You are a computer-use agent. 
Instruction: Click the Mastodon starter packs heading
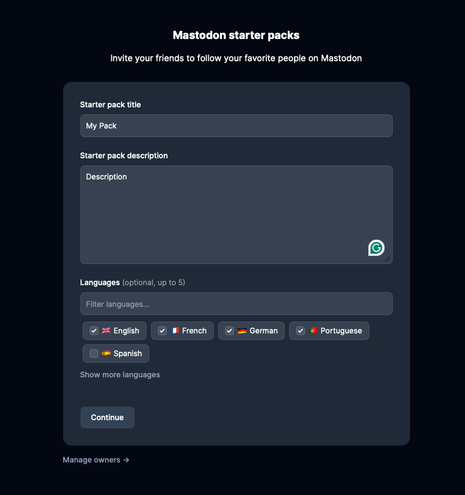236,35
